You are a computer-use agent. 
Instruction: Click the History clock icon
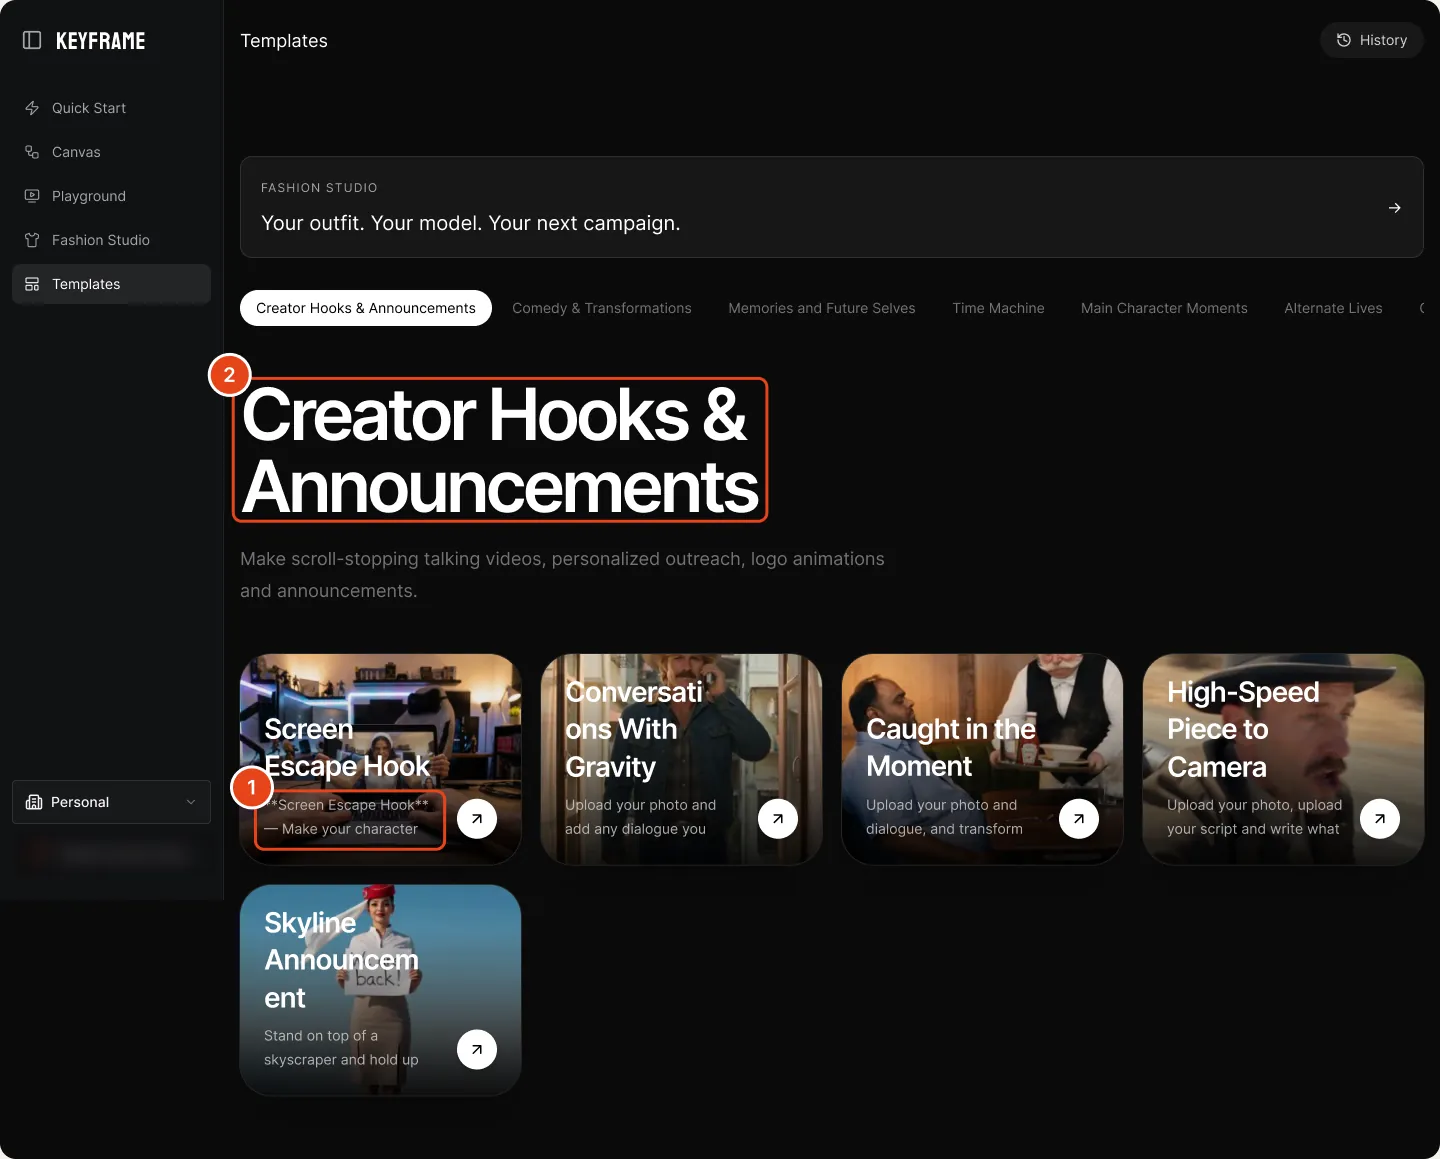pyautogui.click(x=1344, y=40)
